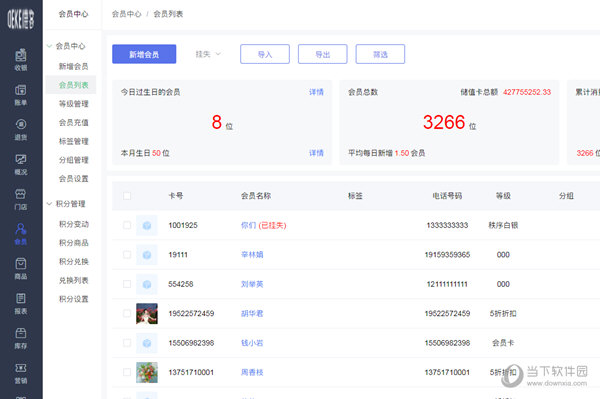Open 详情 link for today's birthdays
The width and height of the screenshot is (600, 399).
316,92
